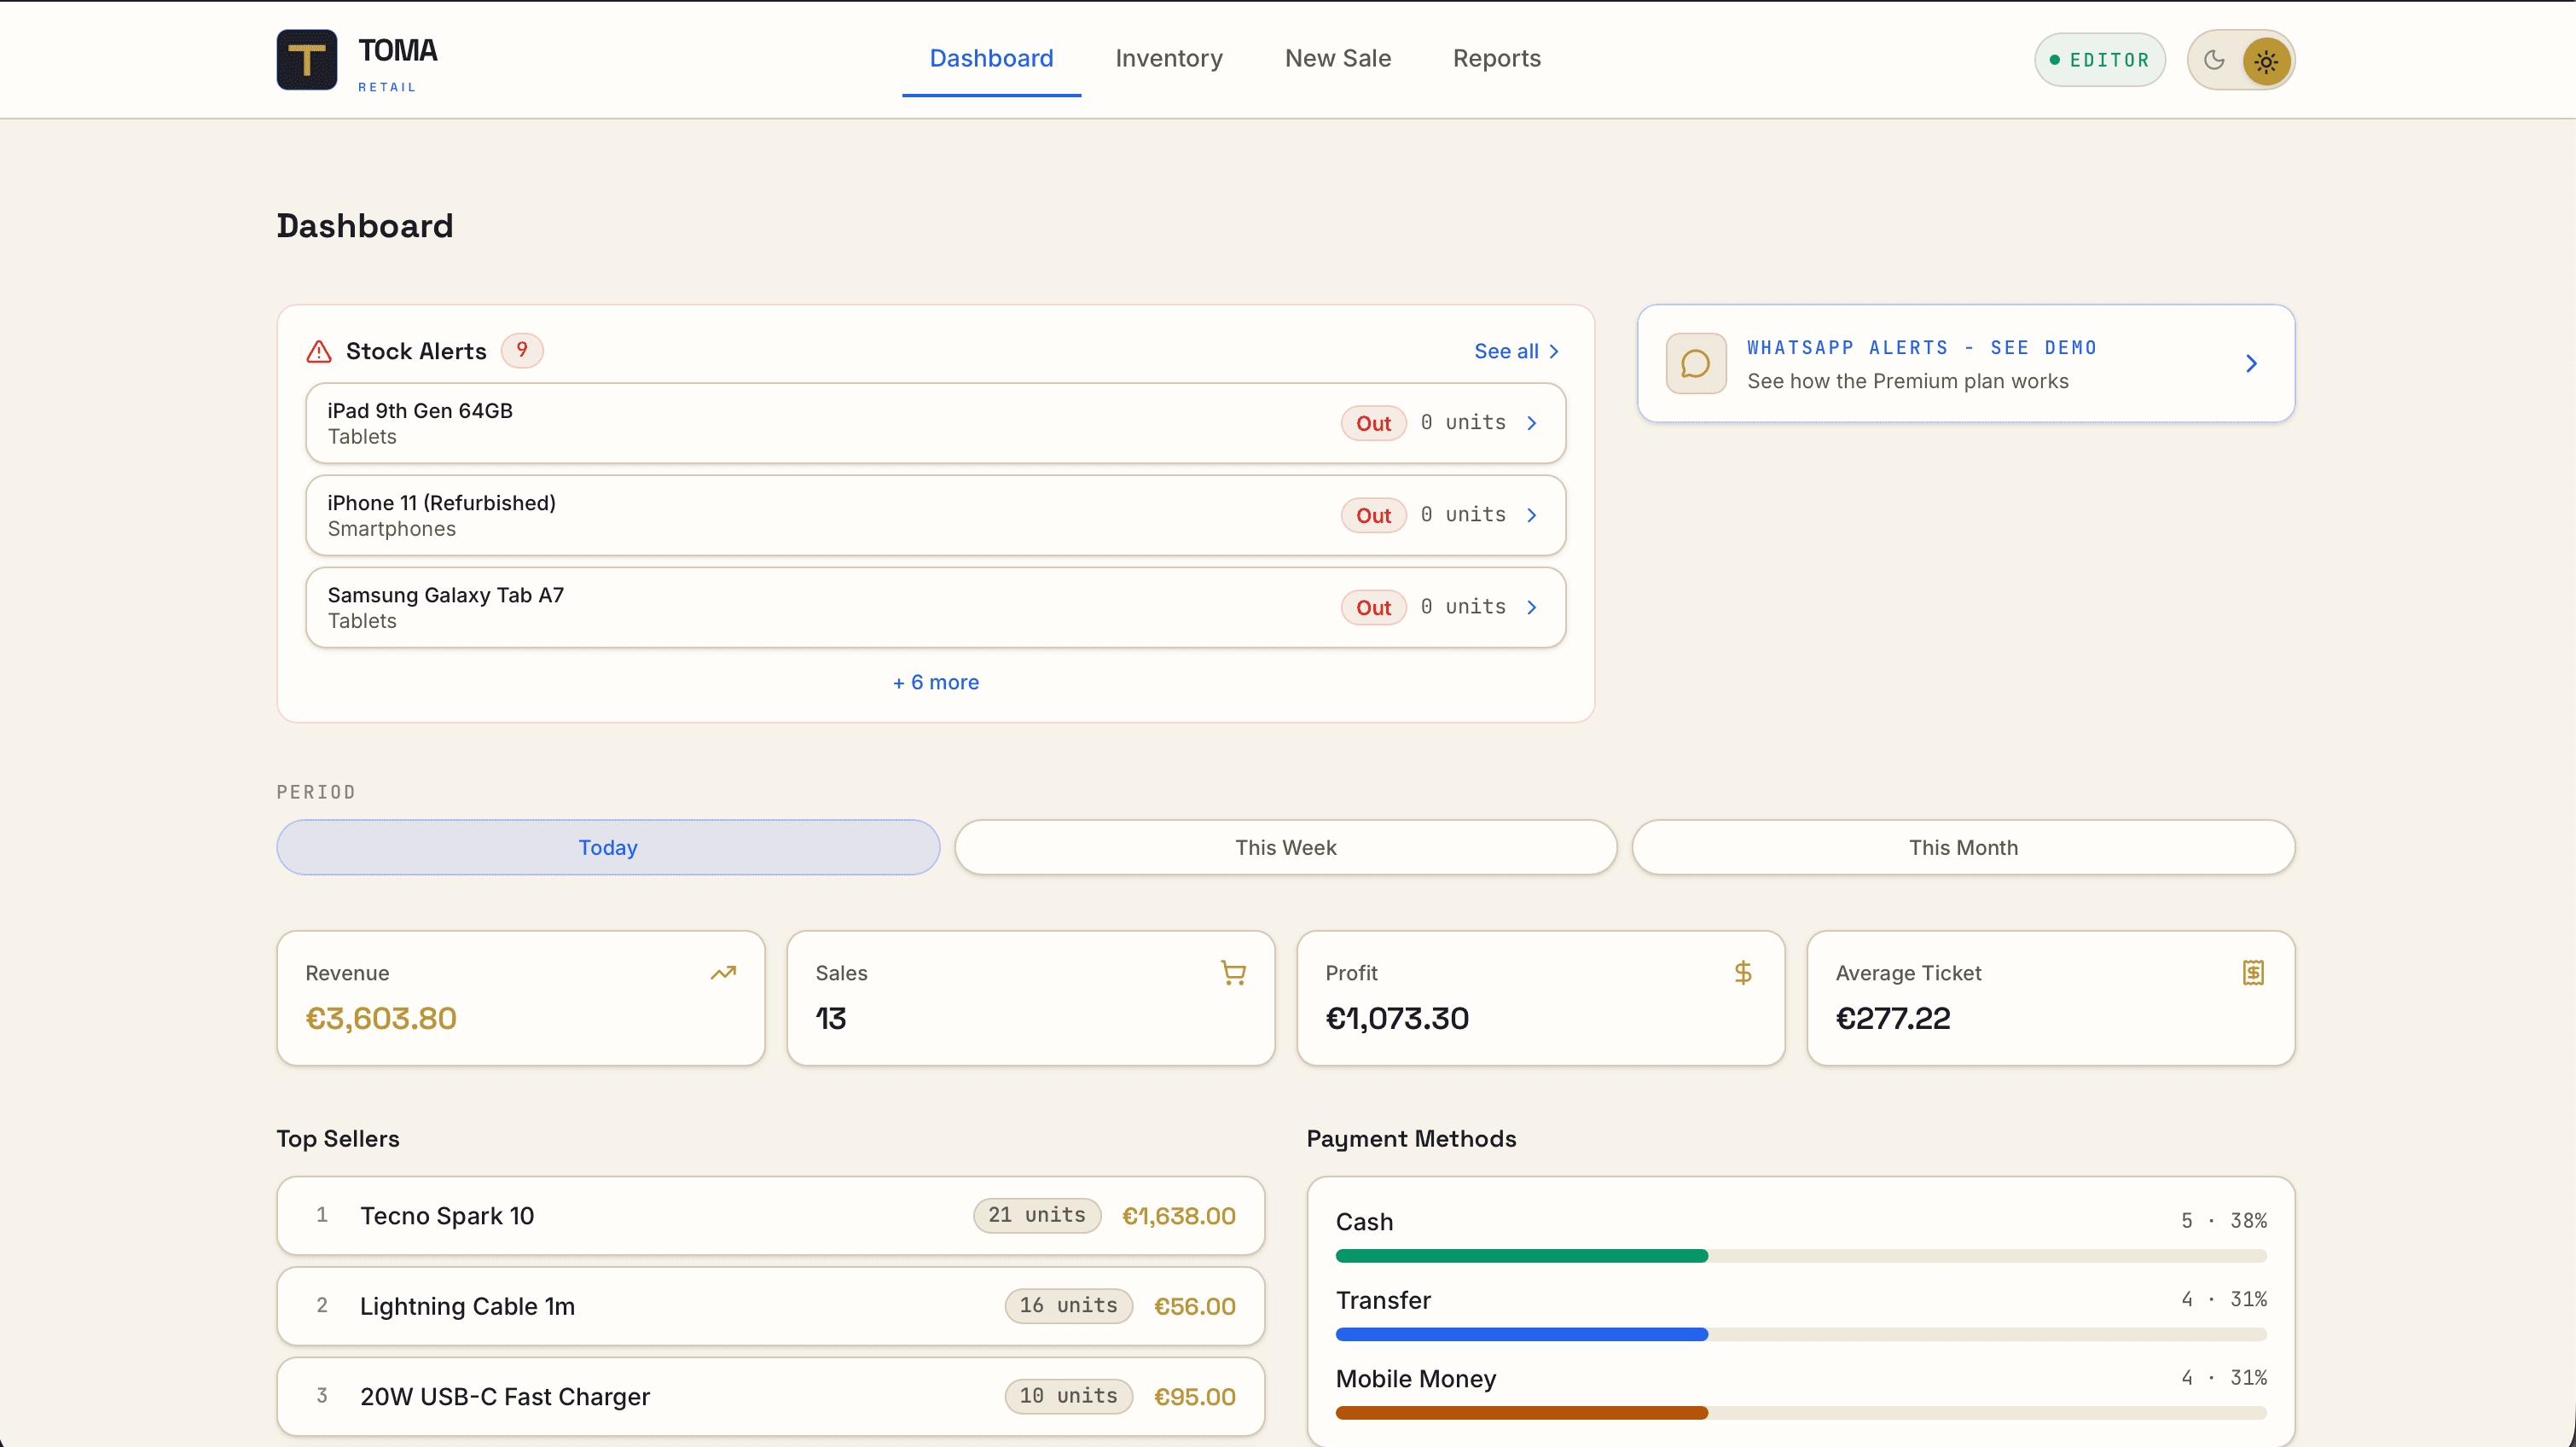This screenshot has width=2576, height=1447.
Task: Click the Out badge on iPhone 11 row
Action: coord(1374,515)
